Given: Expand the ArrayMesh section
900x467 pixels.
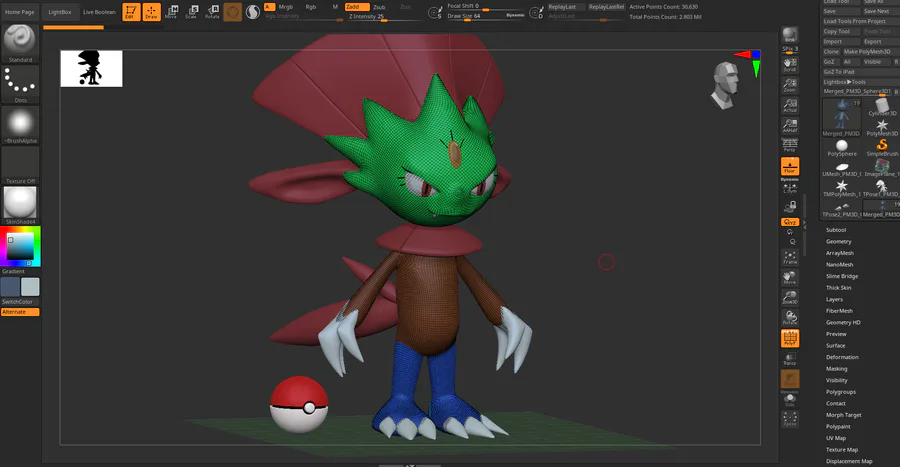Looking at the screenshot, I should coord(840,253).
